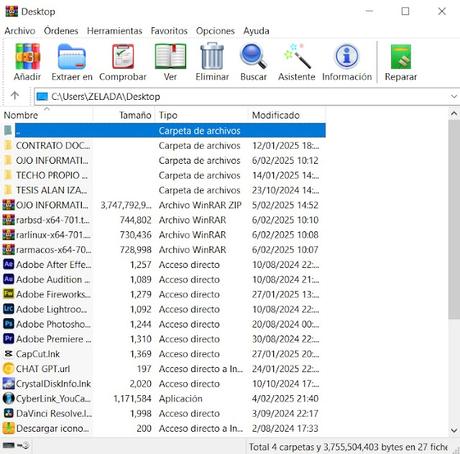Select the CONTRATO DOC folder row
Screen dimensions: 460x454
(164, 145)
